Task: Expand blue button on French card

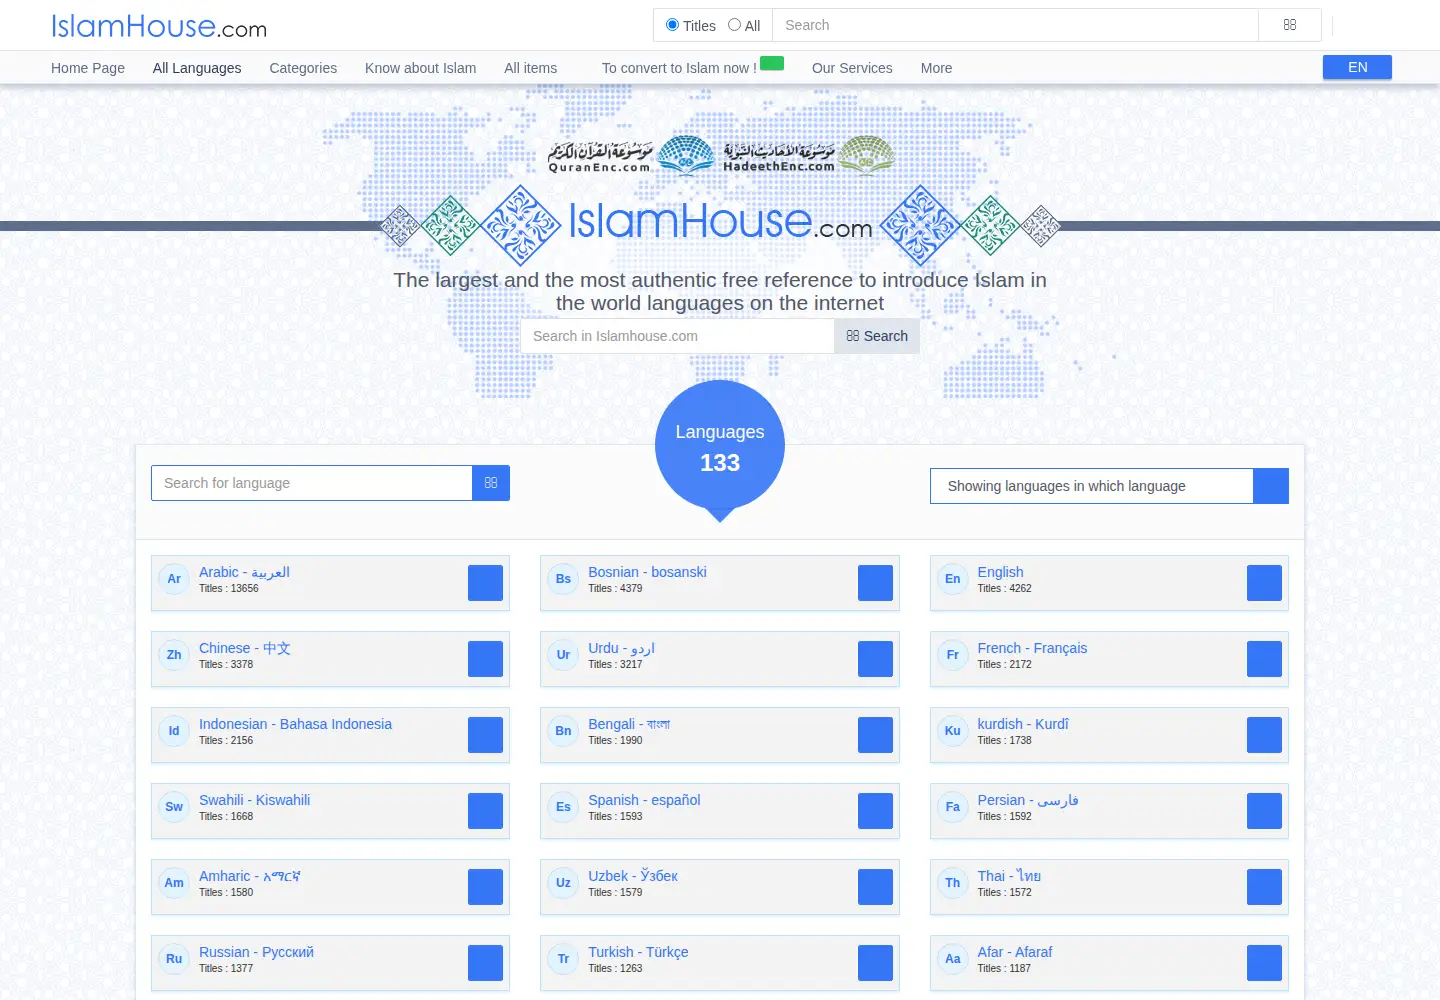Action: tap(1264, 659)
